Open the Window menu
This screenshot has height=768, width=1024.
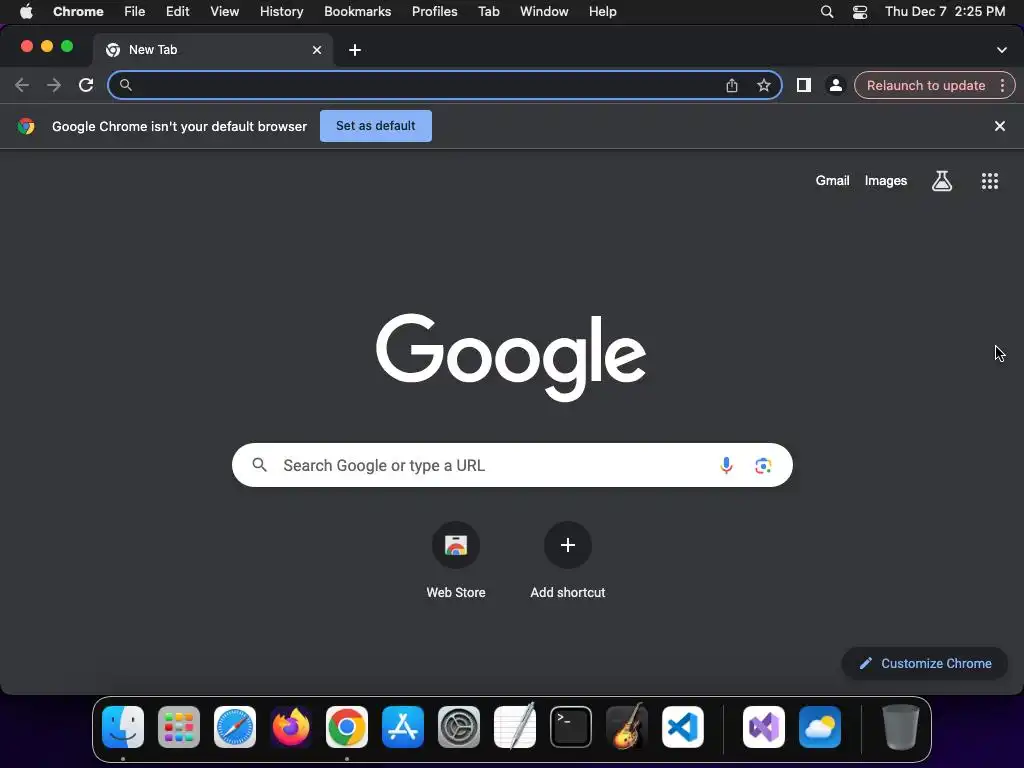[x=544, y=12]
